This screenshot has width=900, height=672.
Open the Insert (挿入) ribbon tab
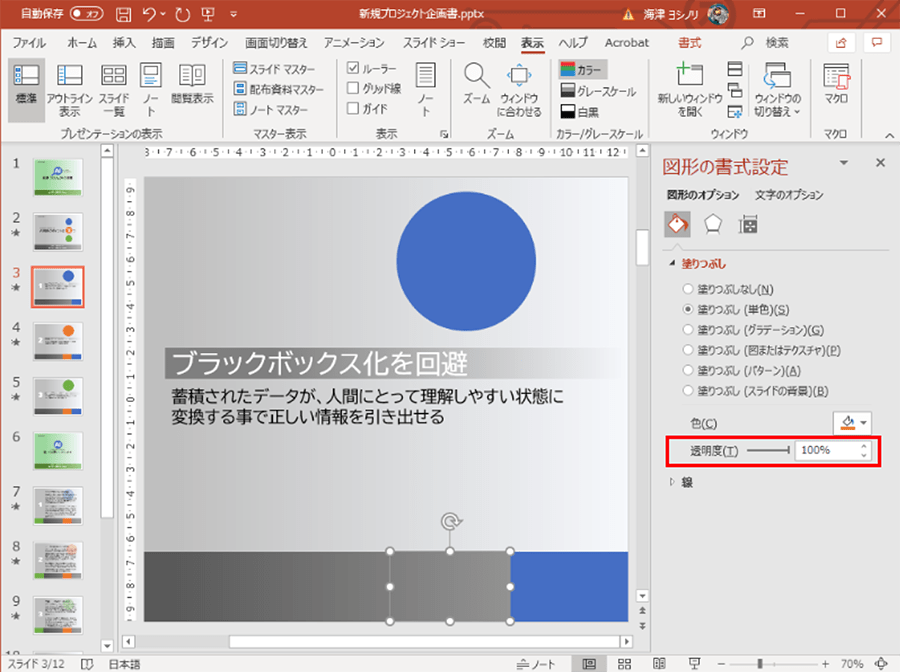[x=124, y=43]
